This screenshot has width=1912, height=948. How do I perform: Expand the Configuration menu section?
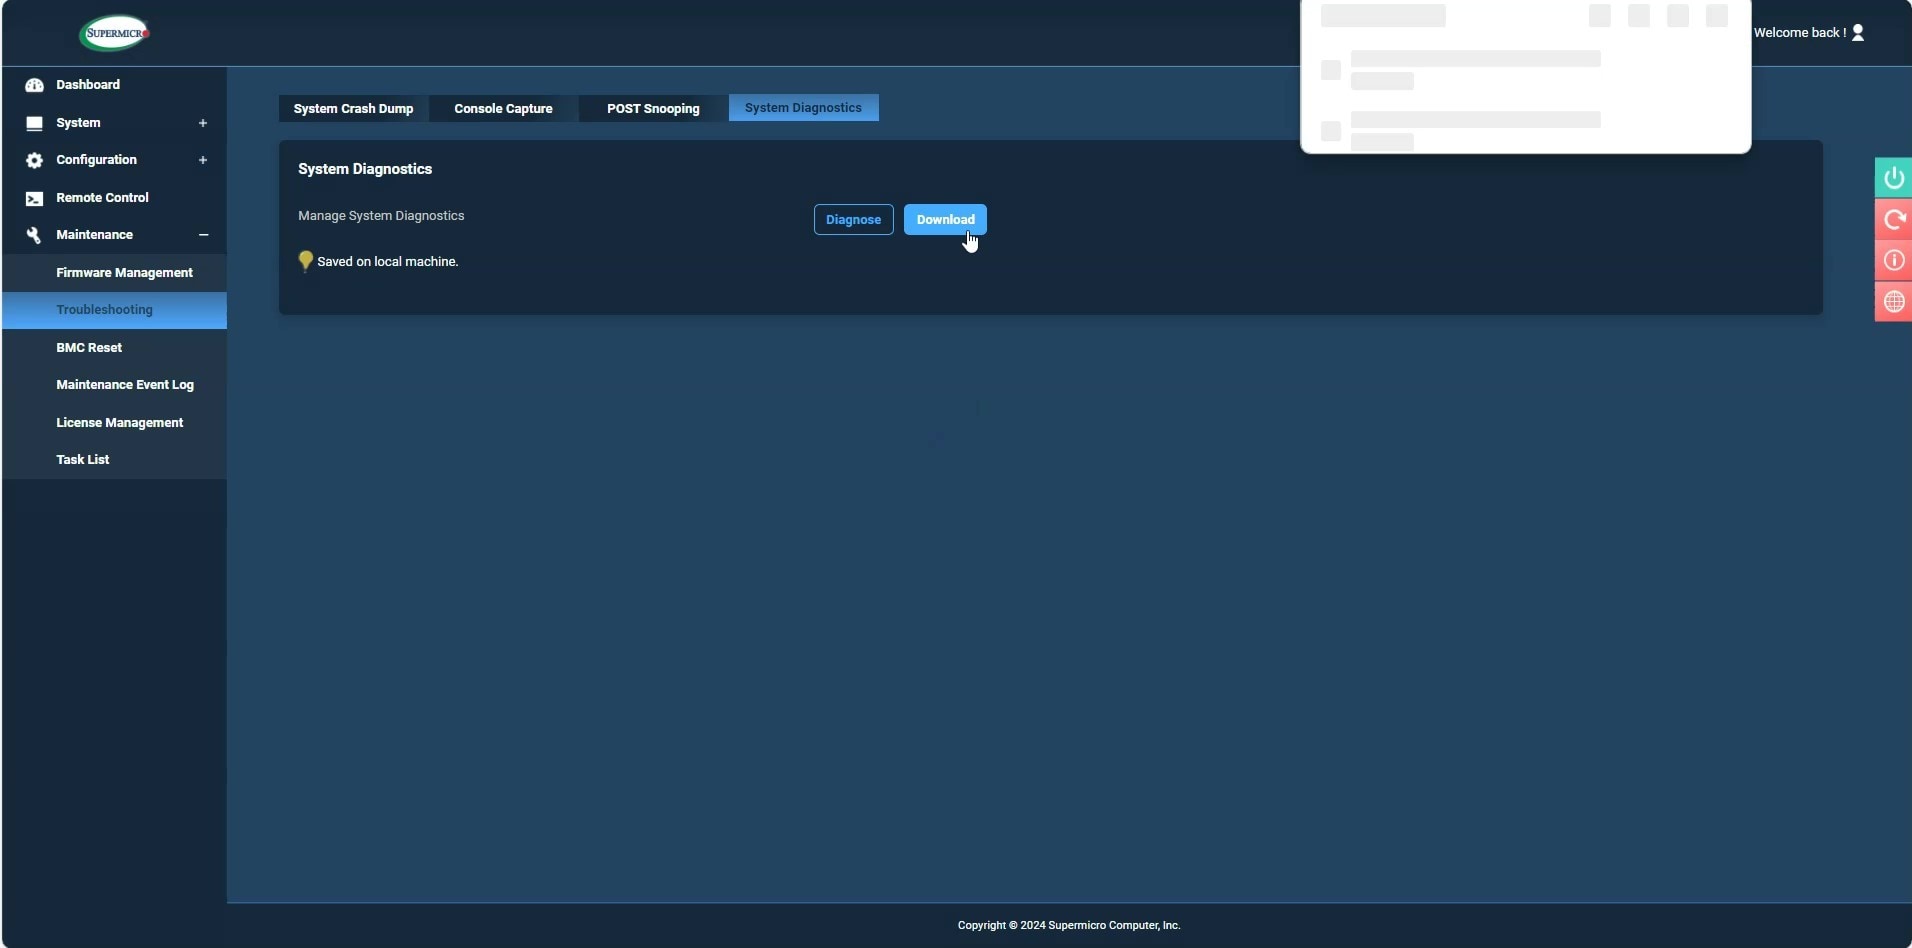point(203,160)
